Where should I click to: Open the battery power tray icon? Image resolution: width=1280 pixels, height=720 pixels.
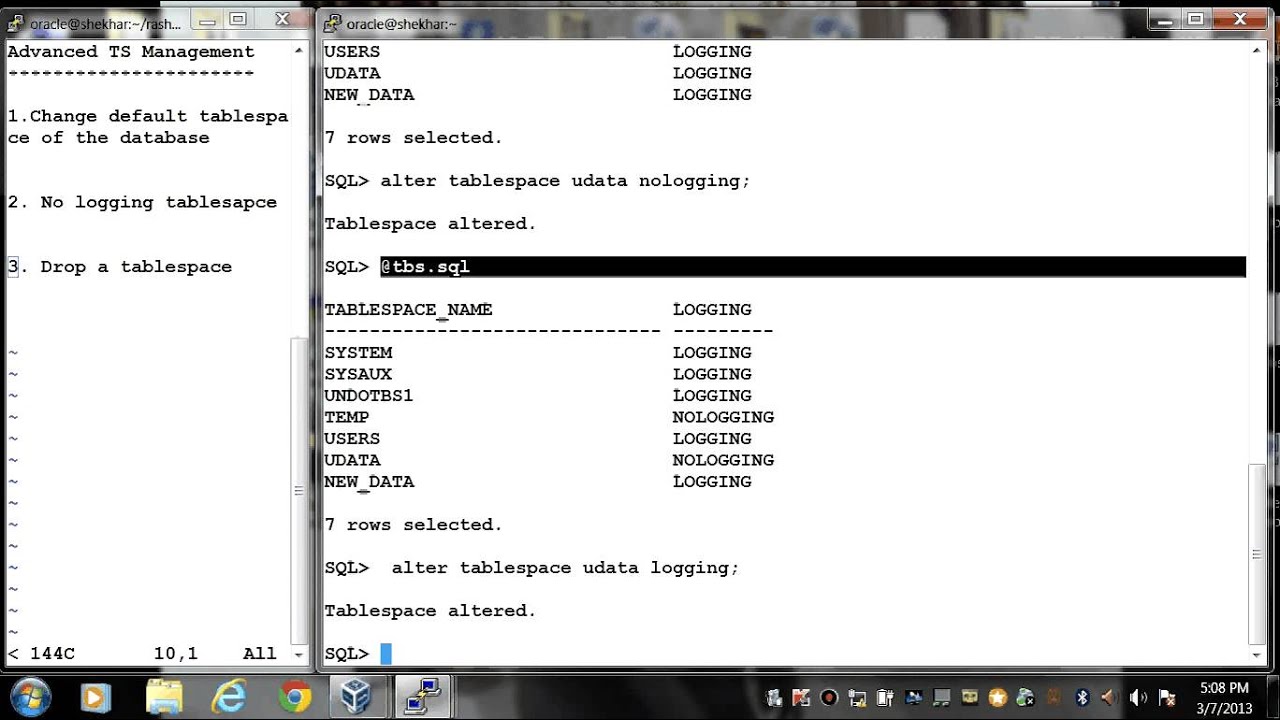tap(885, 698)
